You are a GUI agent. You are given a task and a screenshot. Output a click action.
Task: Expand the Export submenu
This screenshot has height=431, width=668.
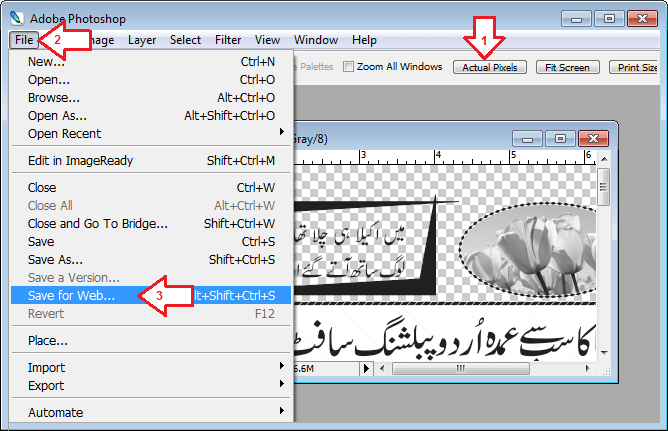click(151, 385)
